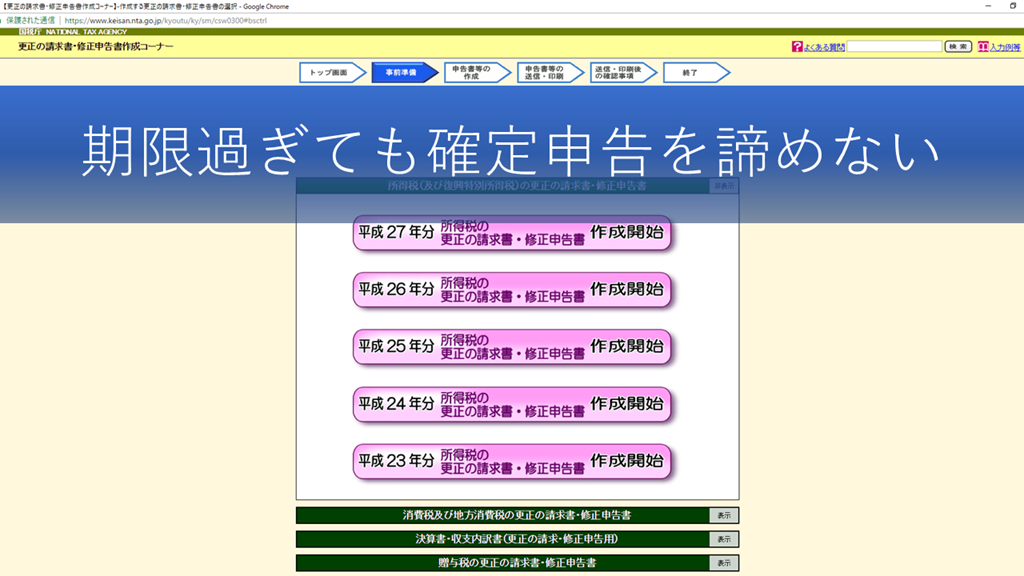
Task: Open the 入力例等 link
Action: [1005, 47]
